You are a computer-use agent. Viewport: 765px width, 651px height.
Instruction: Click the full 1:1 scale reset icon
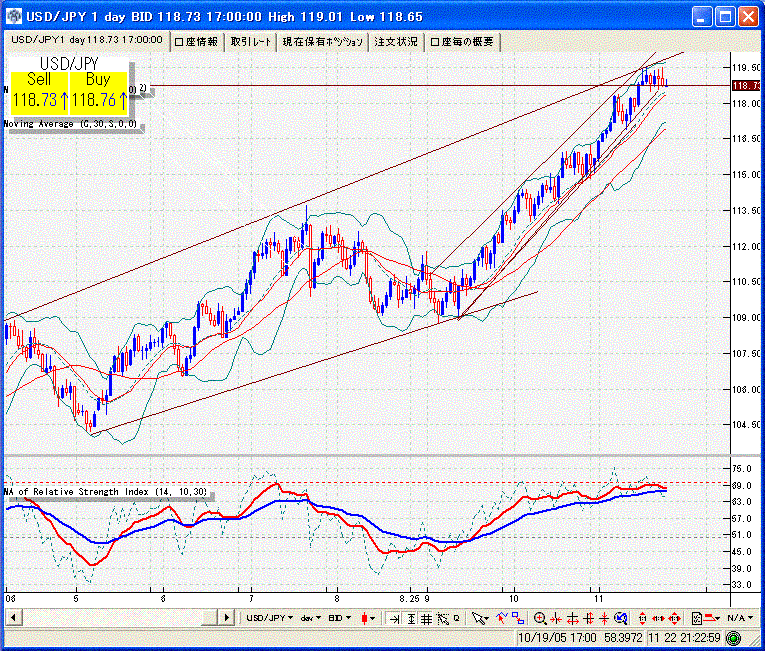coord(675,619)
